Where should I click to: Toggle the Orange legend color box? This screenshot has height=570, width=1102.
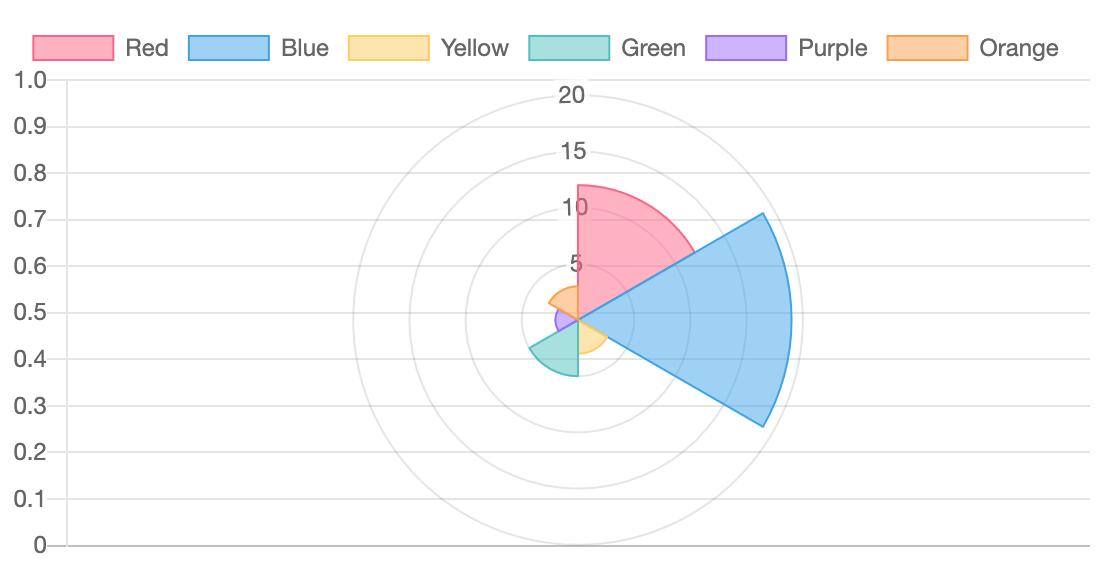point(928,48)
